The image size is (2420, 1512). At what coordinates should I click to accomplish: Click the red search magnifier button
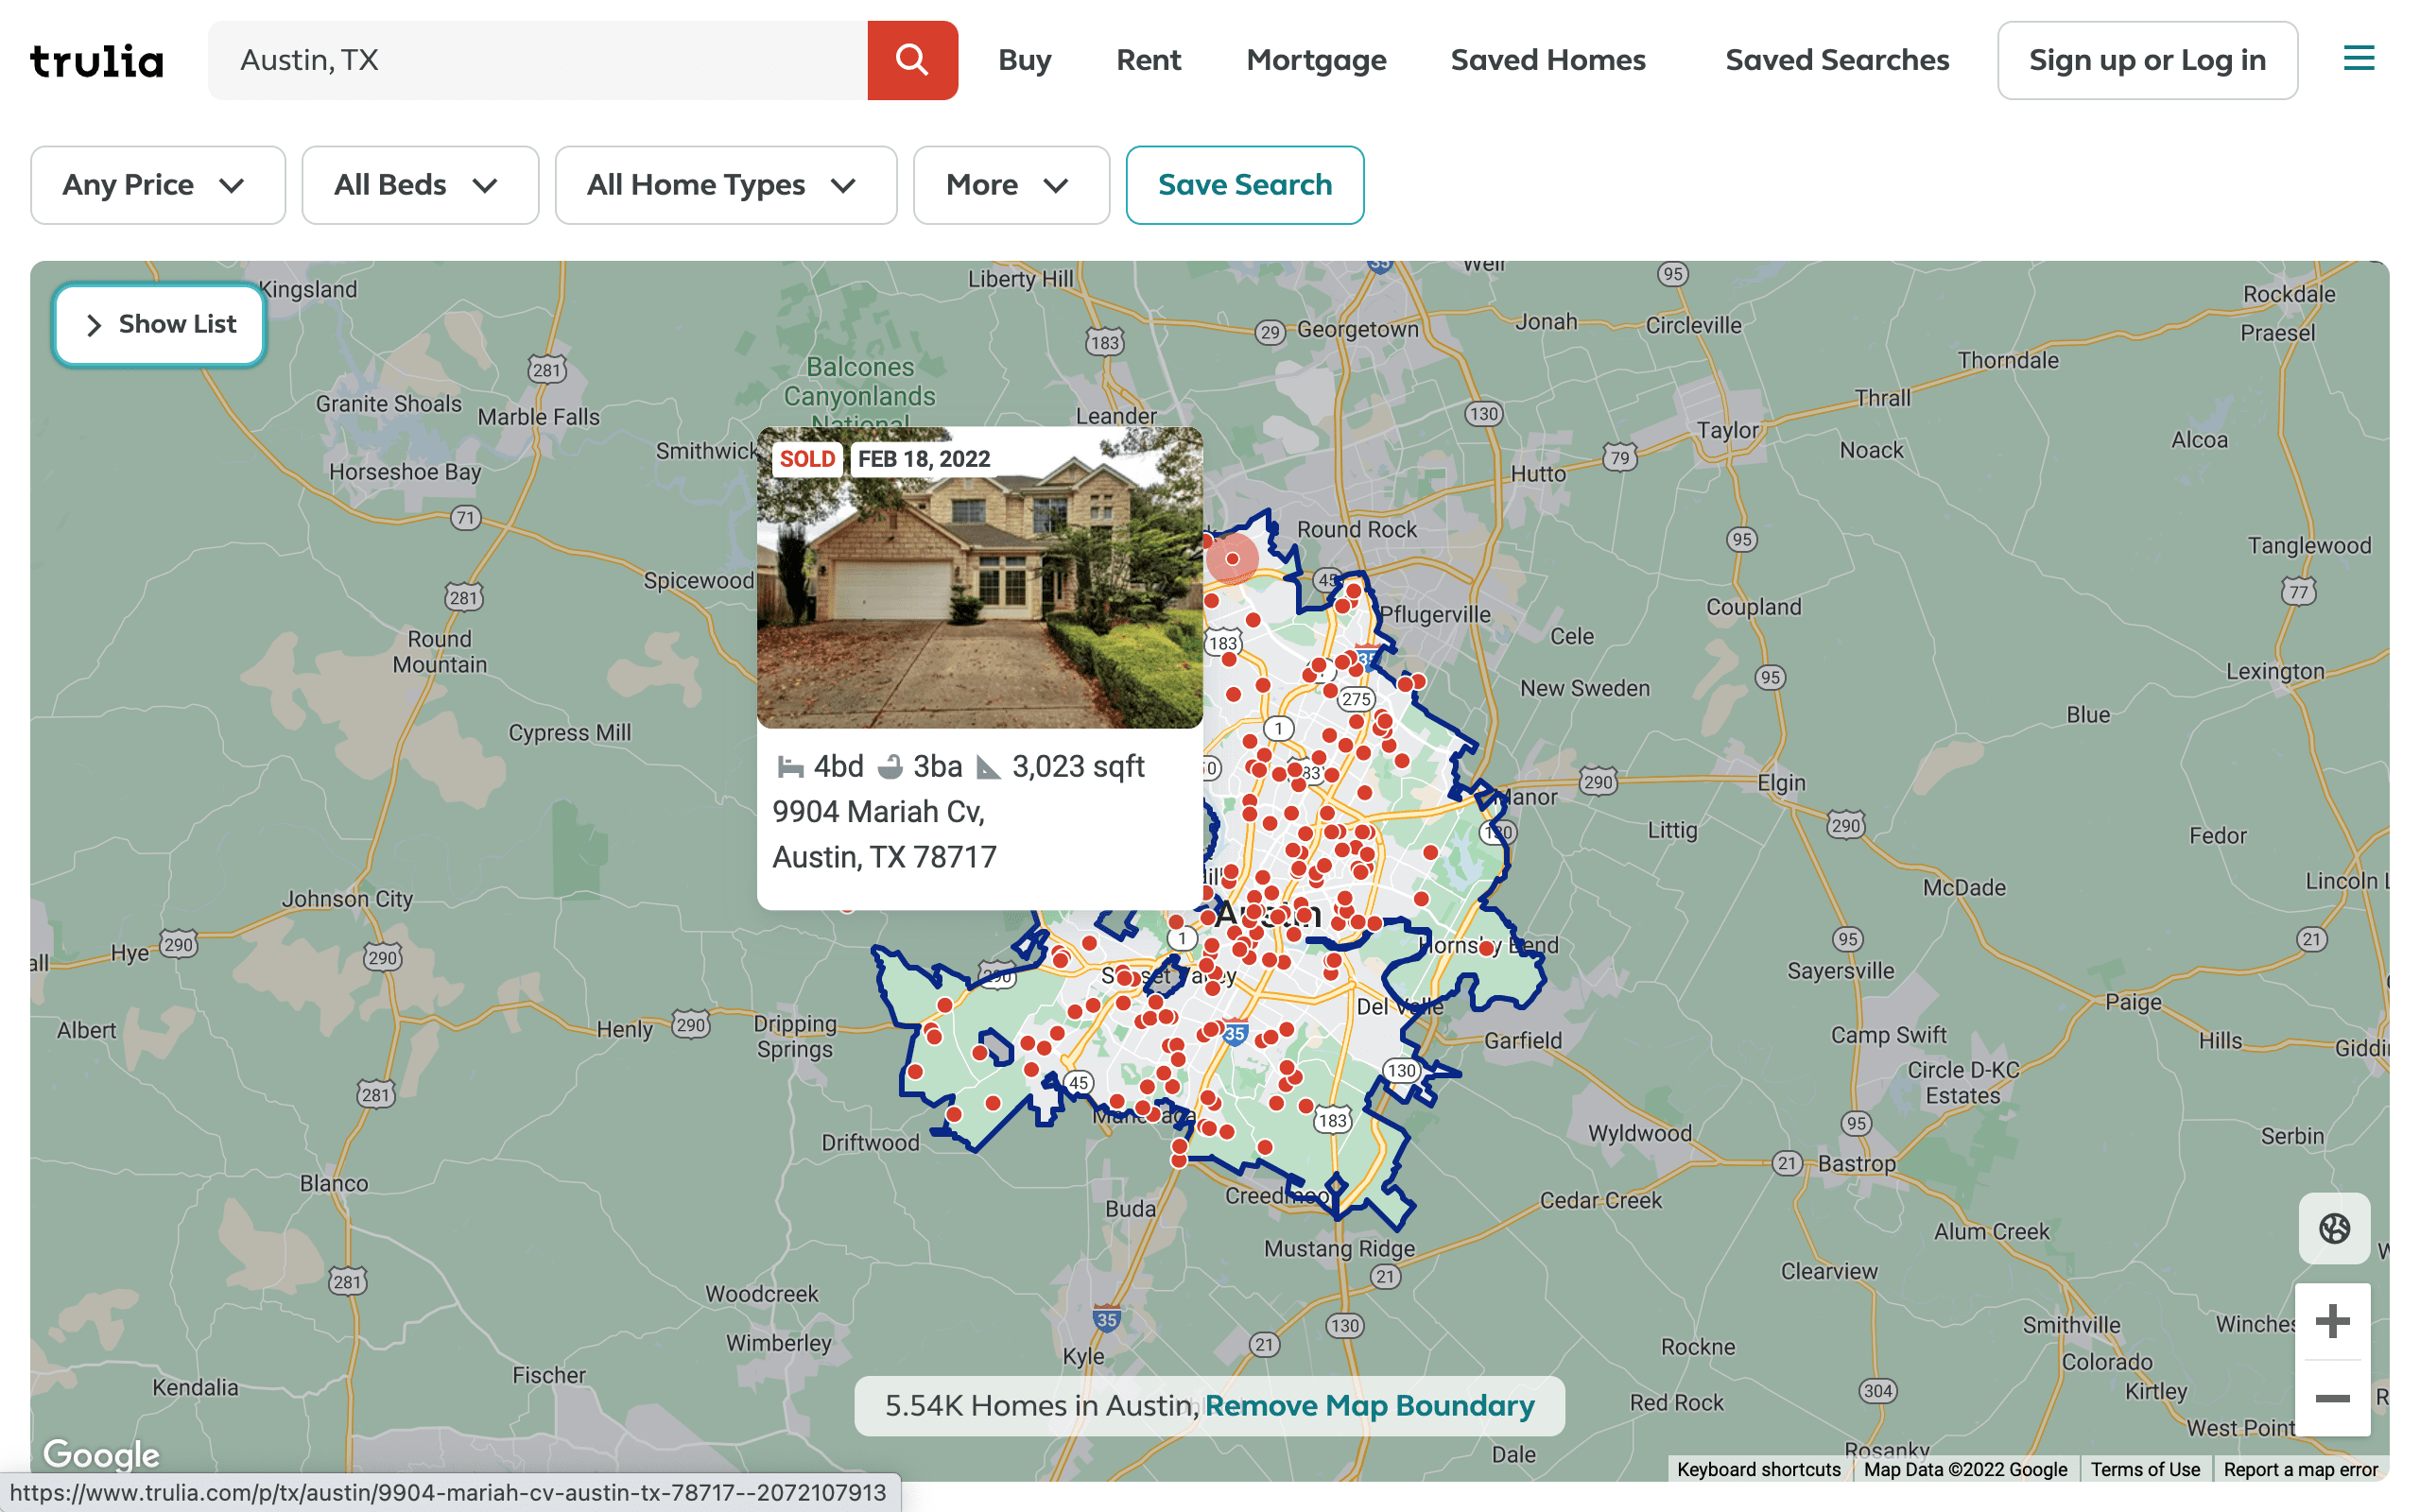click(911, 60)
